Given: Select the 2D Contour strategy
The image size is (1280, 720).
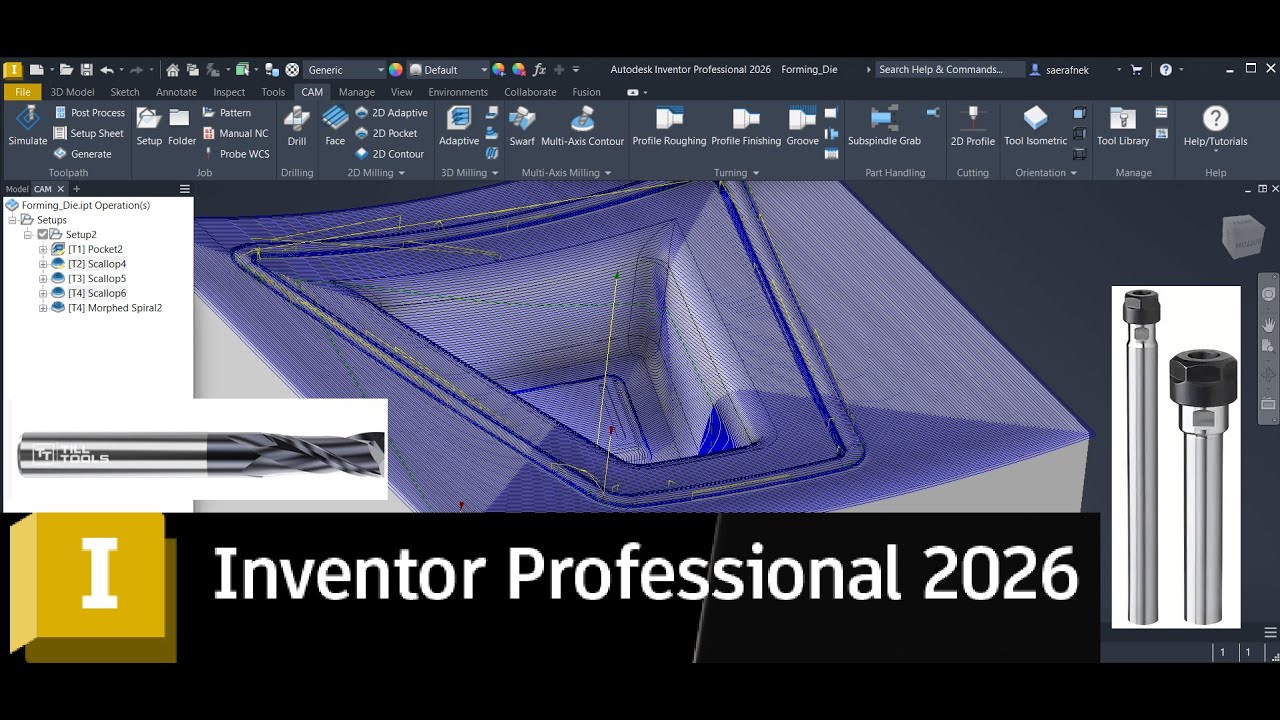Looking at the screenshot, I should click(389, 154).
